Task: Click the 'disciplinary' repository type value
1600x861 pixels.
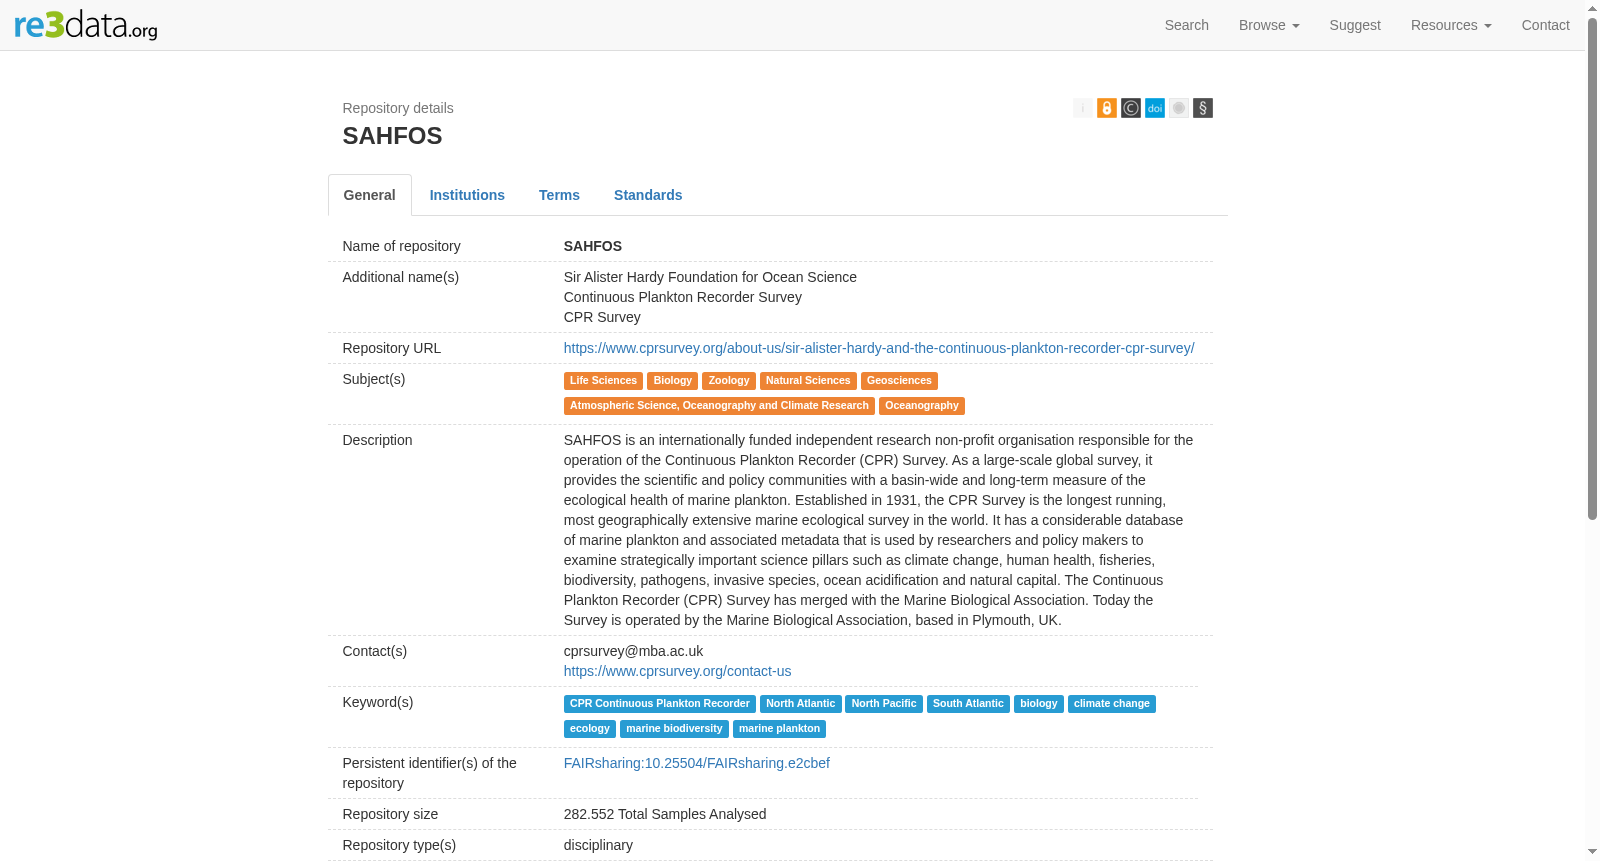Action: [598, 845]
